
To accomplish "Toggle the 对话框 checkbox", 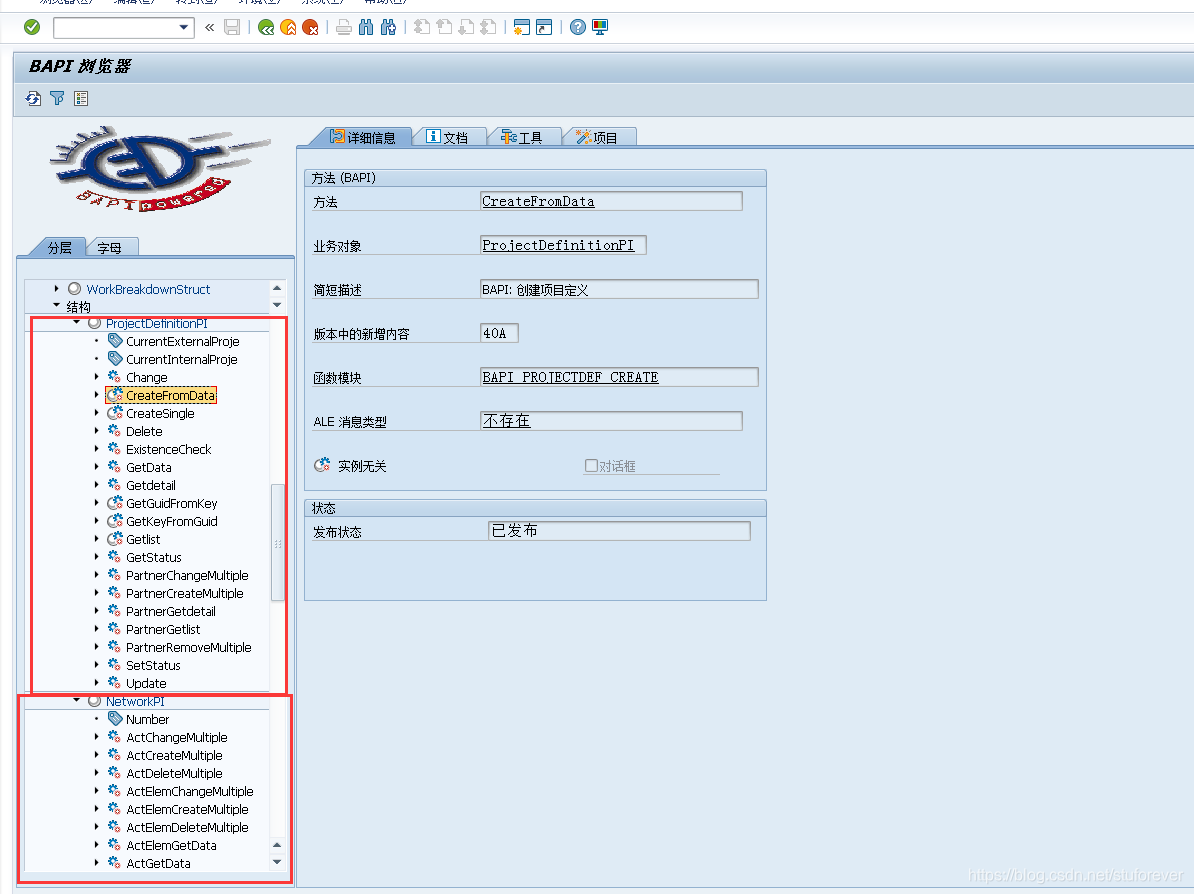I will (x=591, y=465).
